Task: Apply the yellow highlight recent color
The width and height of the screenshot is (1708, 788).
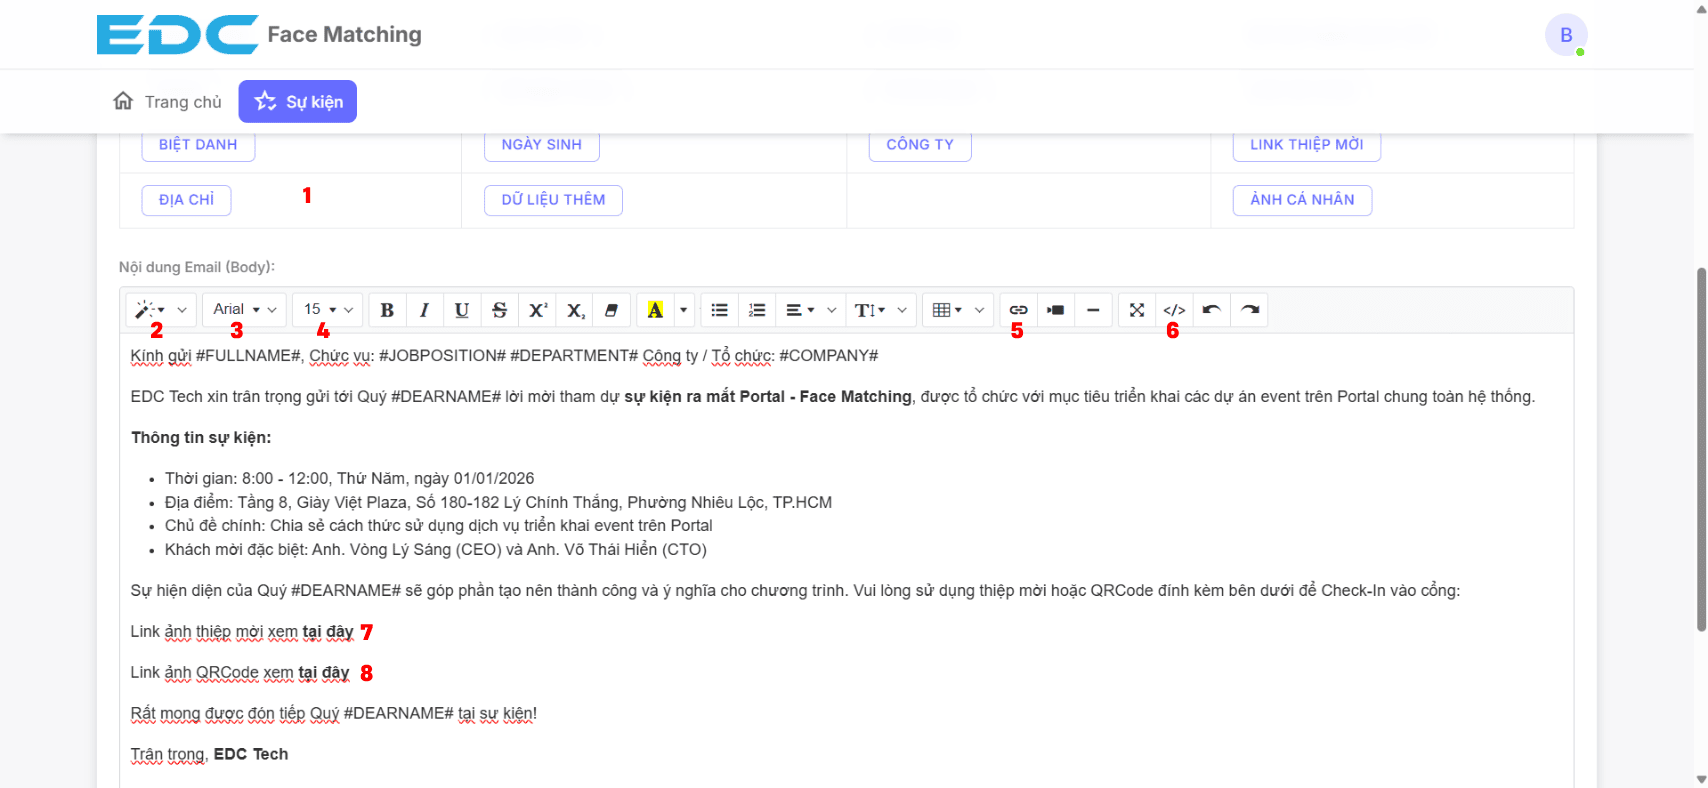Action: [x=655, y=310]
